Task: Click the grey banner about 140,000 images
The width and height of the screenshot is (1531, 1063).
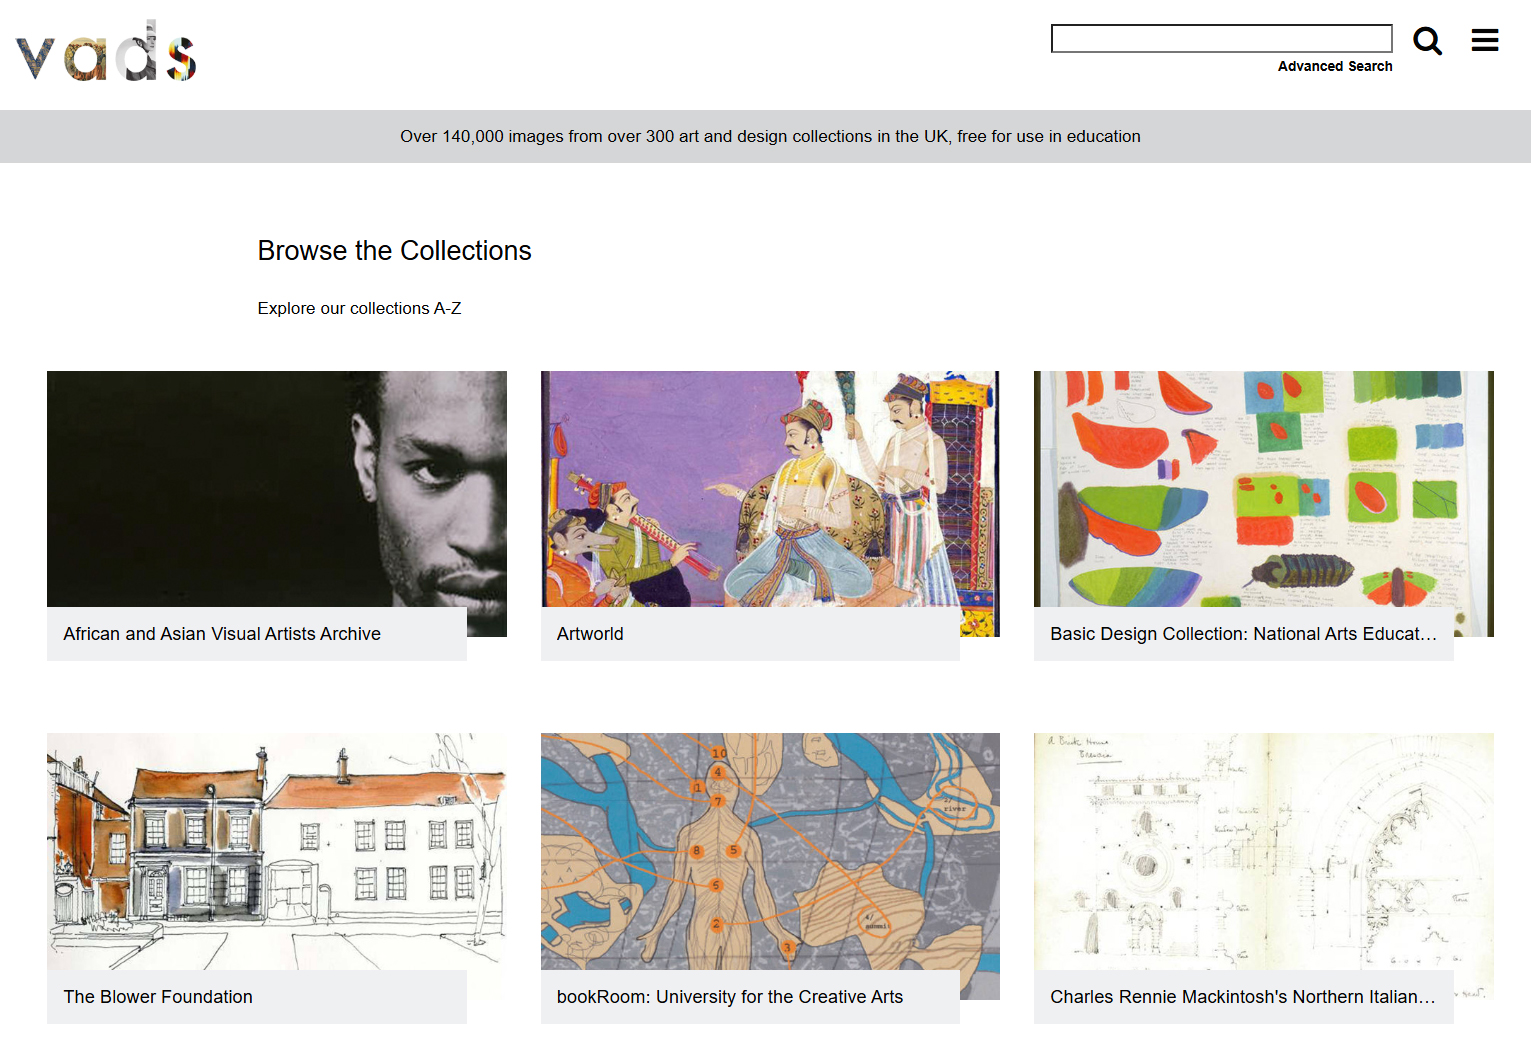Action: [769, 136]
